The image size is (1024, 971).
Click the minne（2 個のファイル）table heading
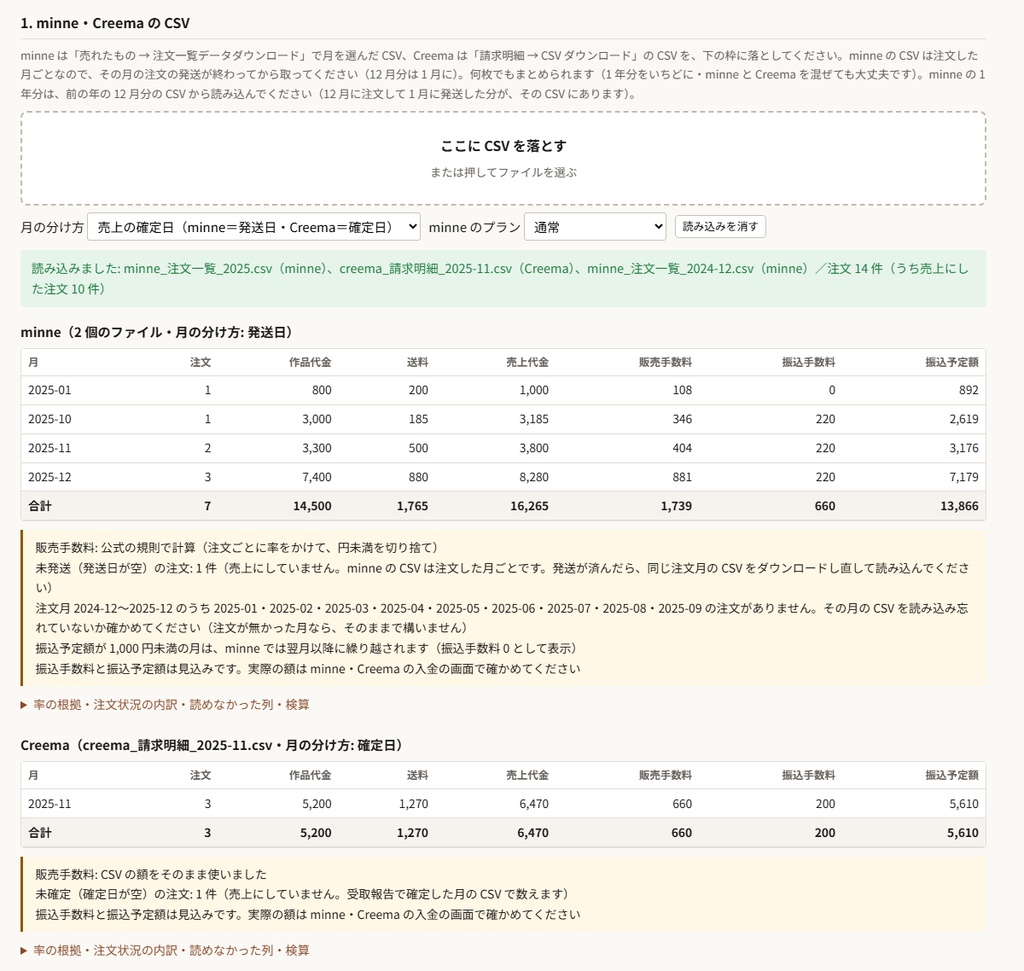coord(157,332)
